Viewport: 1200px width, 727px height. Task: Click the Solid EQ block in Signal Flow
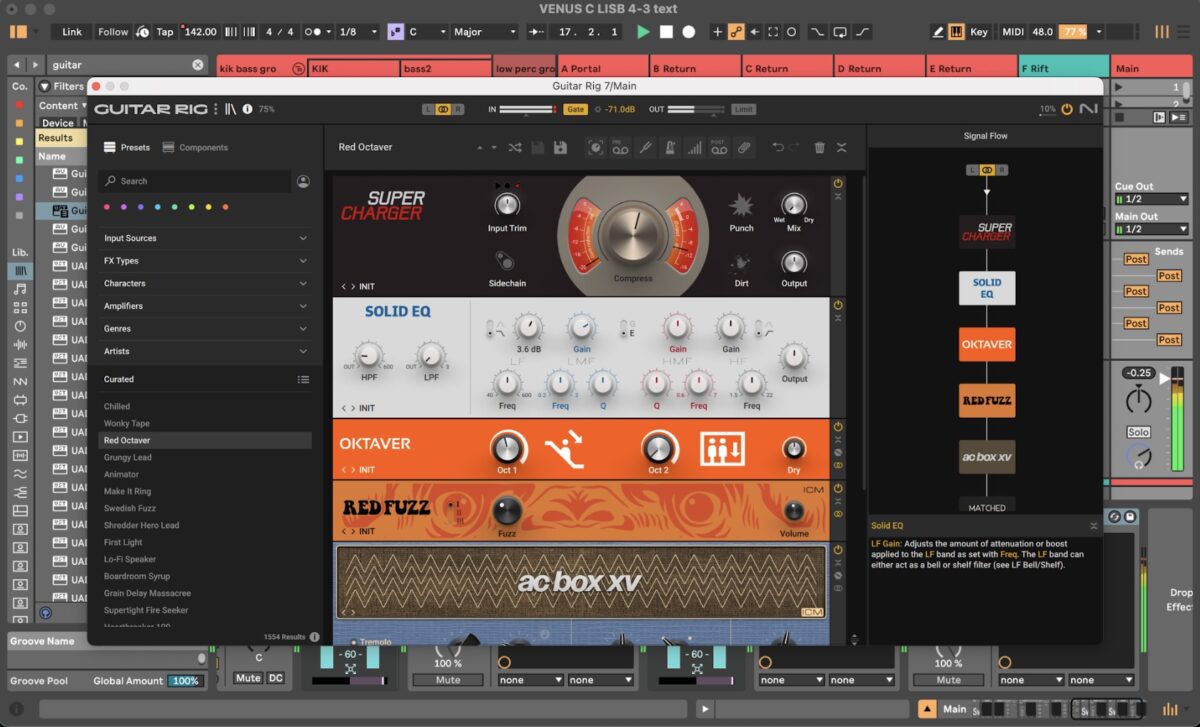pos(987,288)
